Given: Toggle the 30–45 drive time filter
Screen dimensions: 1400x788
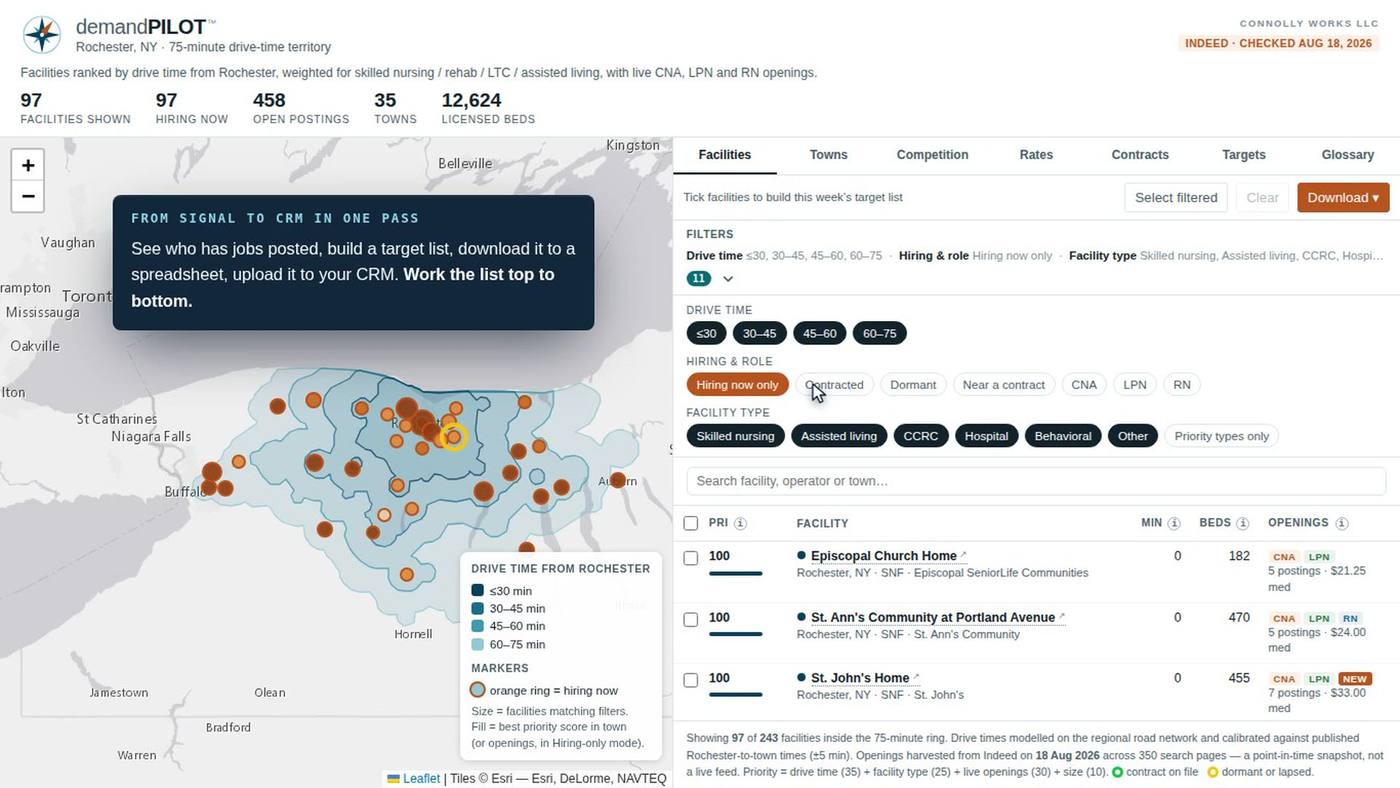Looking at the screenshot, I should (x=759, y=333).
